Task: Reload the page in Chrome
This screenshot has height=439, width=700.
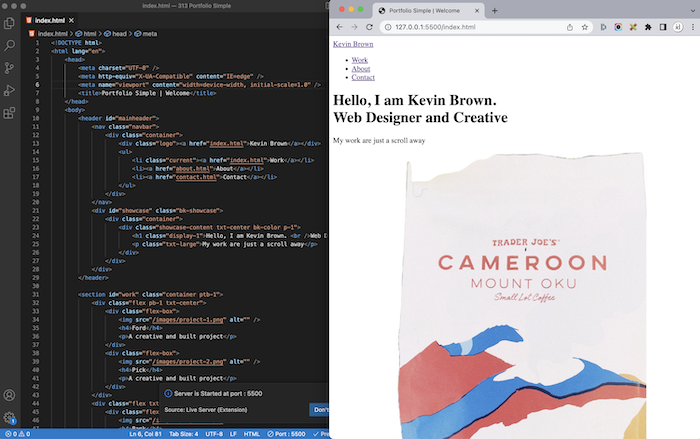Action: point(369,27)
